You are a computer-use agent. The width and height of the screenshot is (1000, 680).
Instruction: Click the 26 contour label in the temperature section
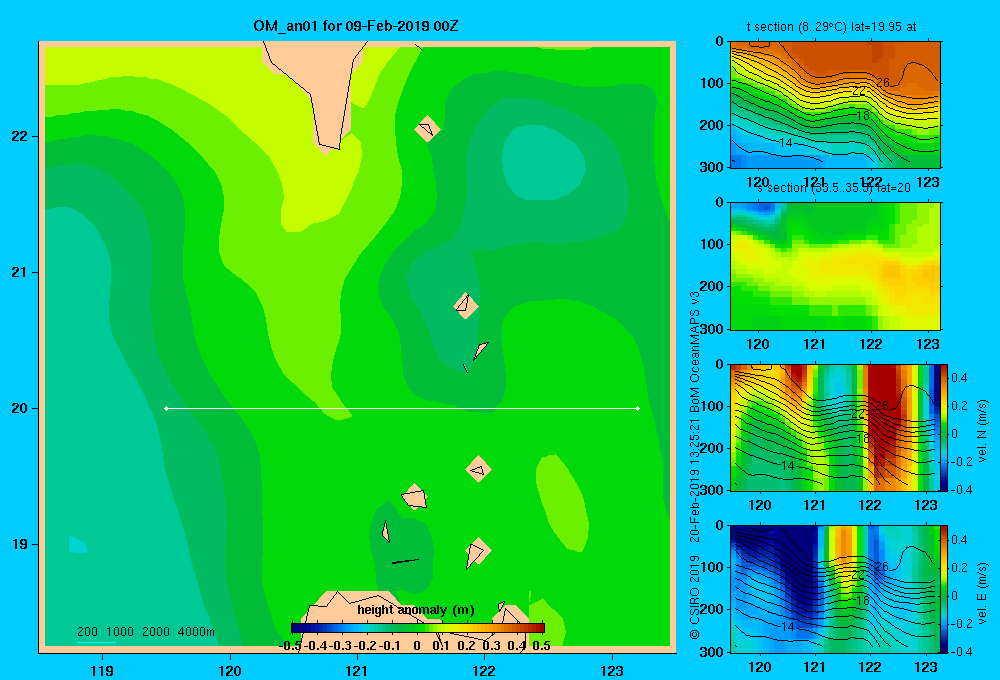[x=883, y=82]
